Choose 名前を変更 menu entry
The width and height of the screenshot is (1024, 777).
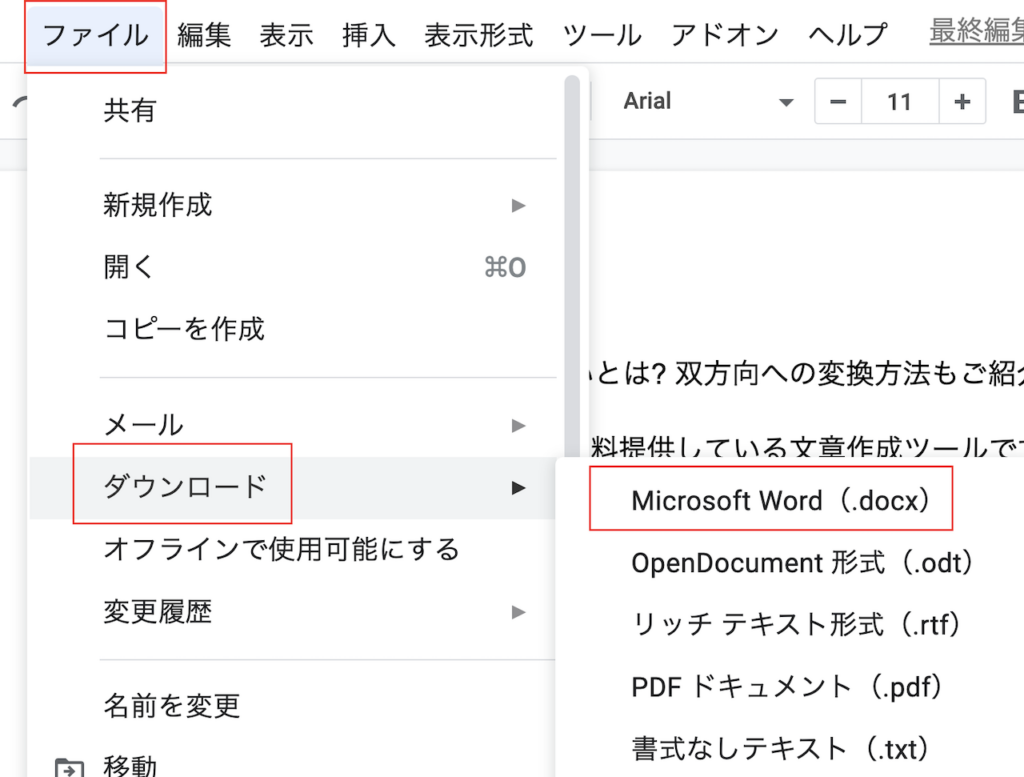coord(293,706)
